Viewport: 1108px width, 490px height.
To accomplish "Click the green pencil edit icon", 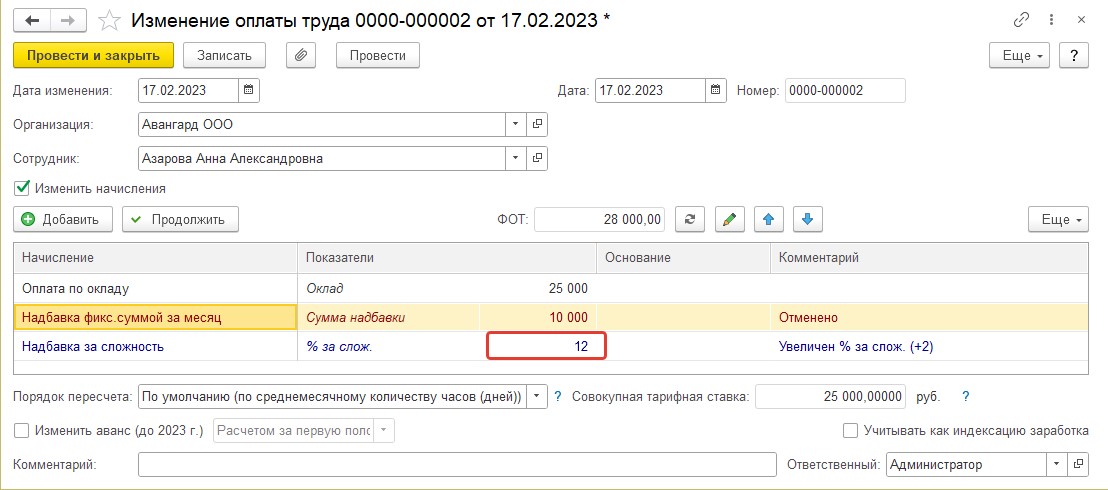I will (x=730, y=219).
